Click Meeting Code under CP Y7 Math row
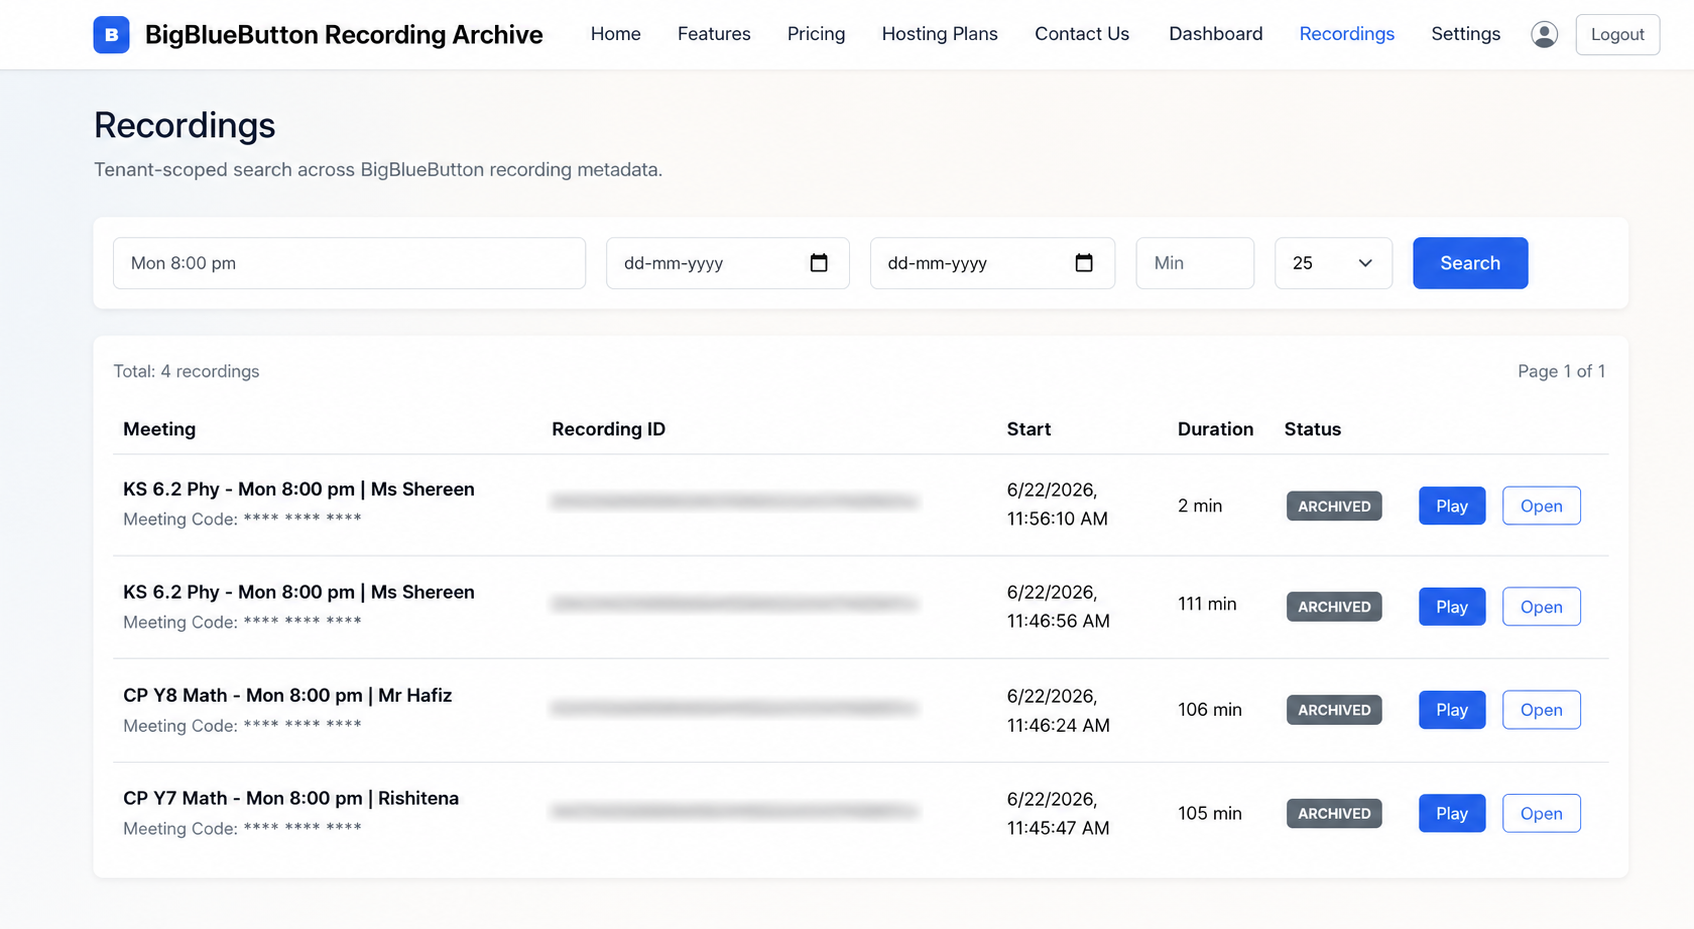 tap(242, 829)
